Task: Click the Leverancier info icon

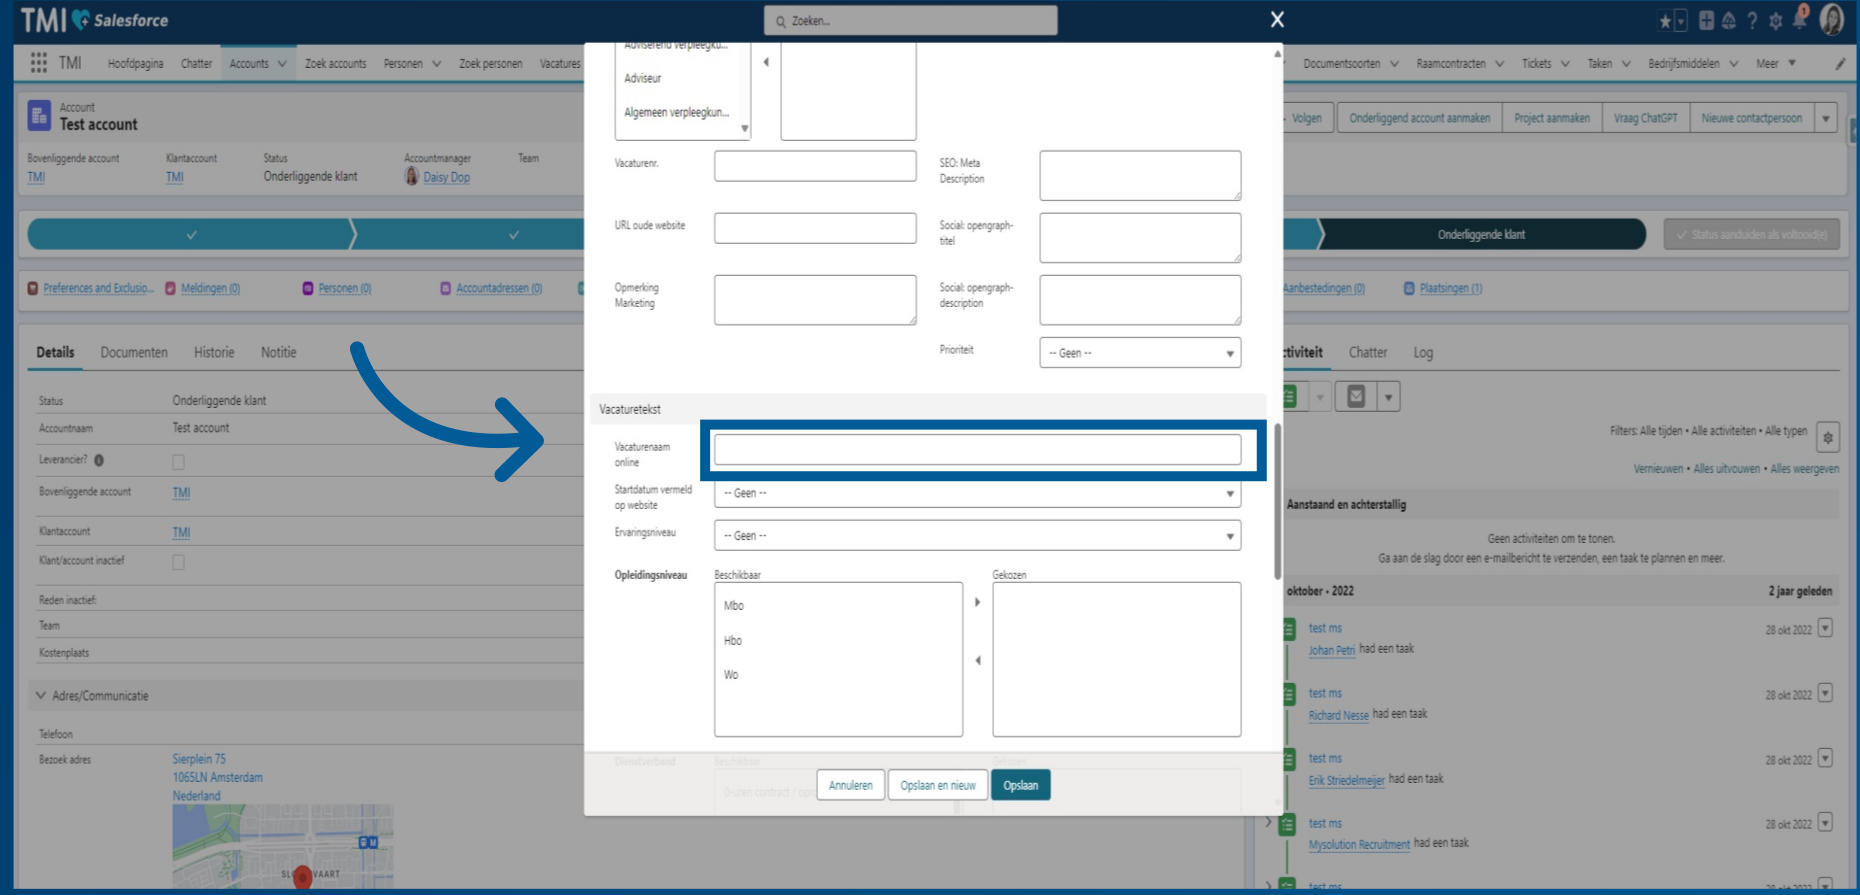Action: [x=99, y=460]
